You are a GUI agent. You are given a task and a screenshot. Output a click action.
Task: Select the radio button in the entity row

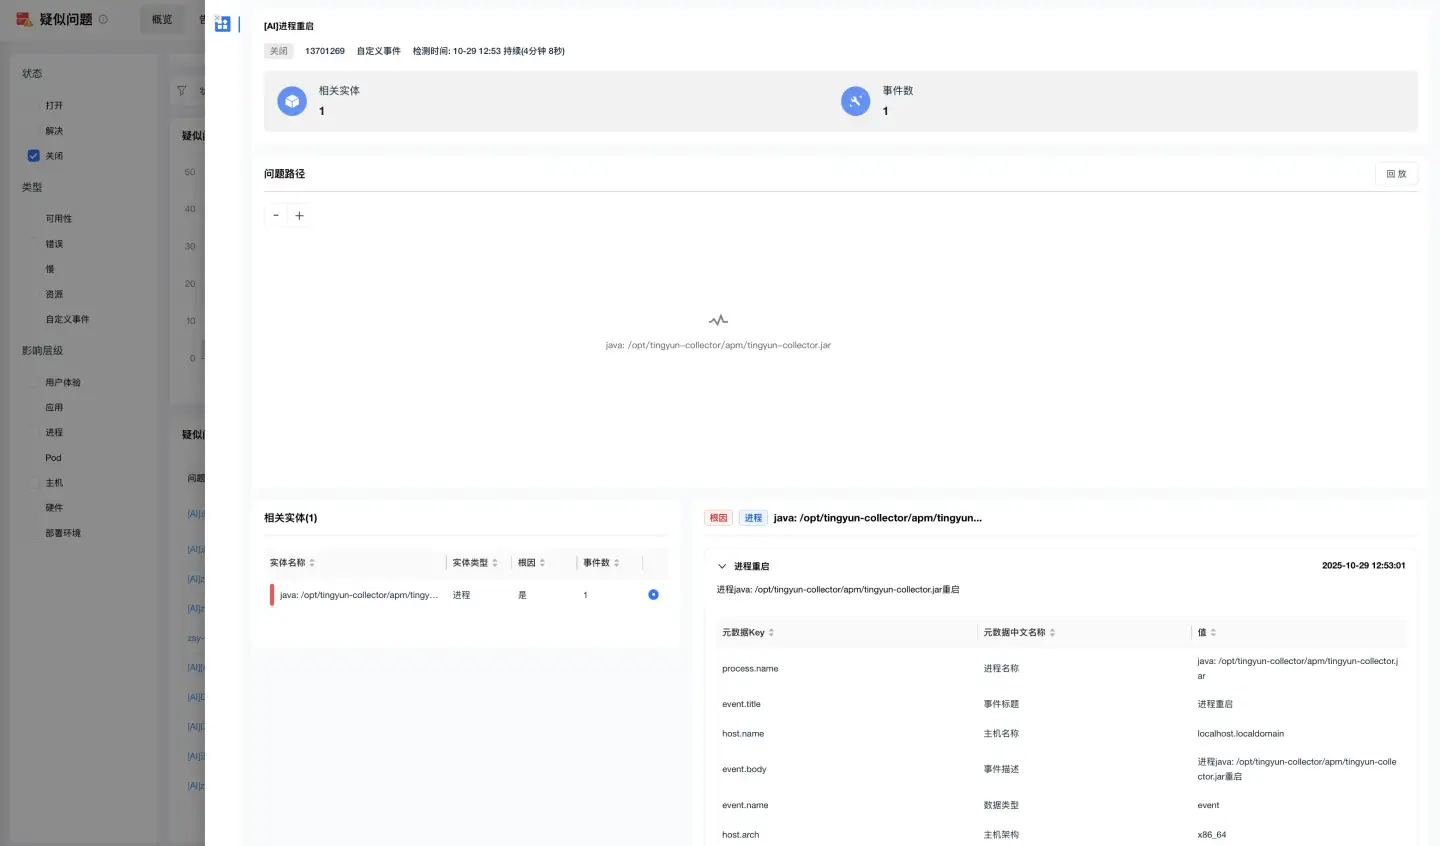coord(653,595)
